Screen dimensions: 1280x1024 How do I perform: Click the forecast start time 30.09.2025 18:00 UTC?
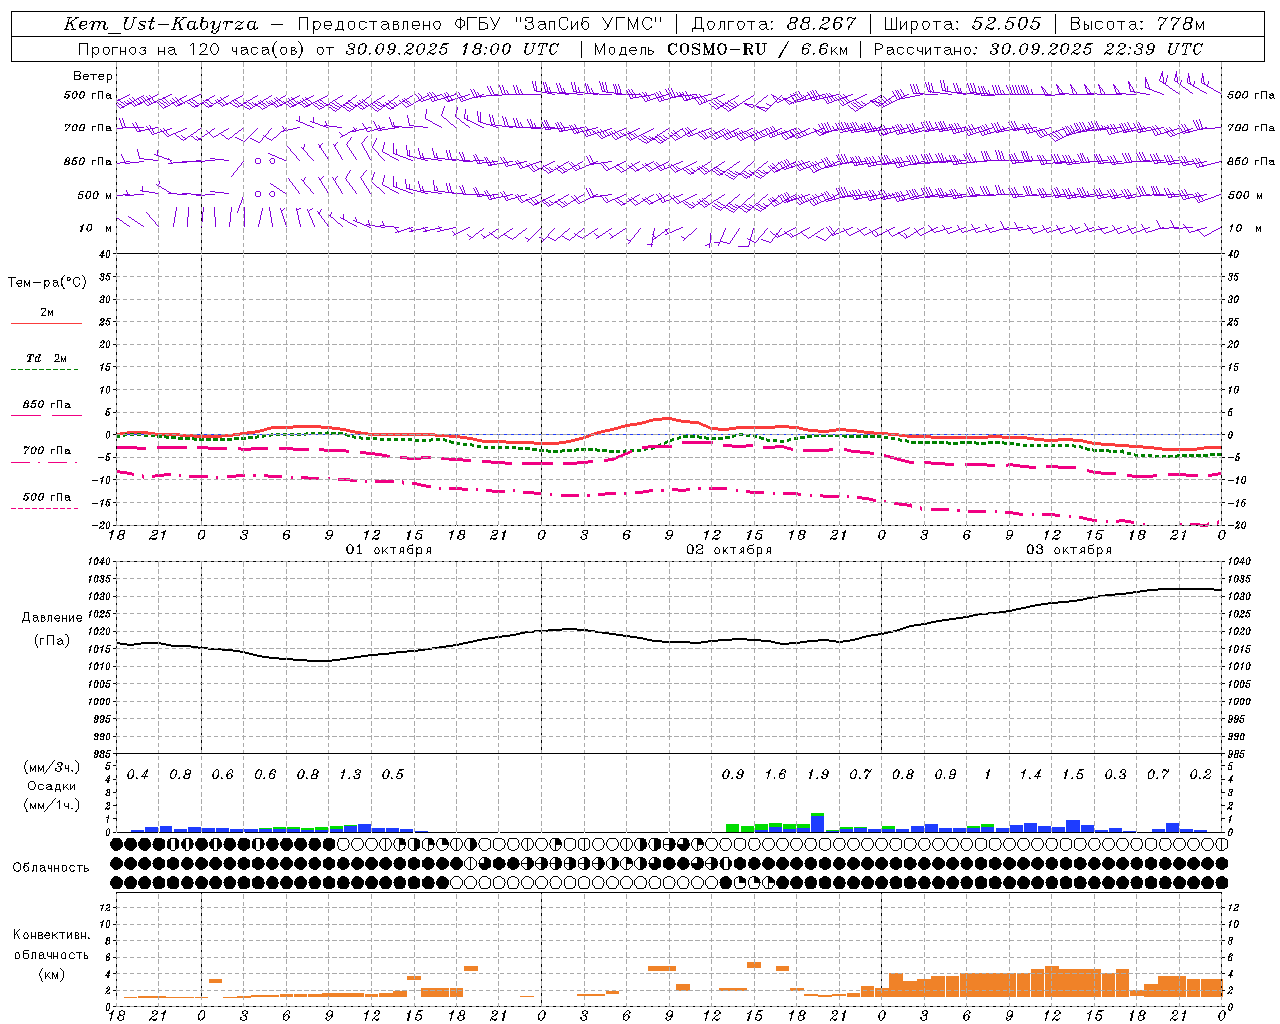[452, 49]
